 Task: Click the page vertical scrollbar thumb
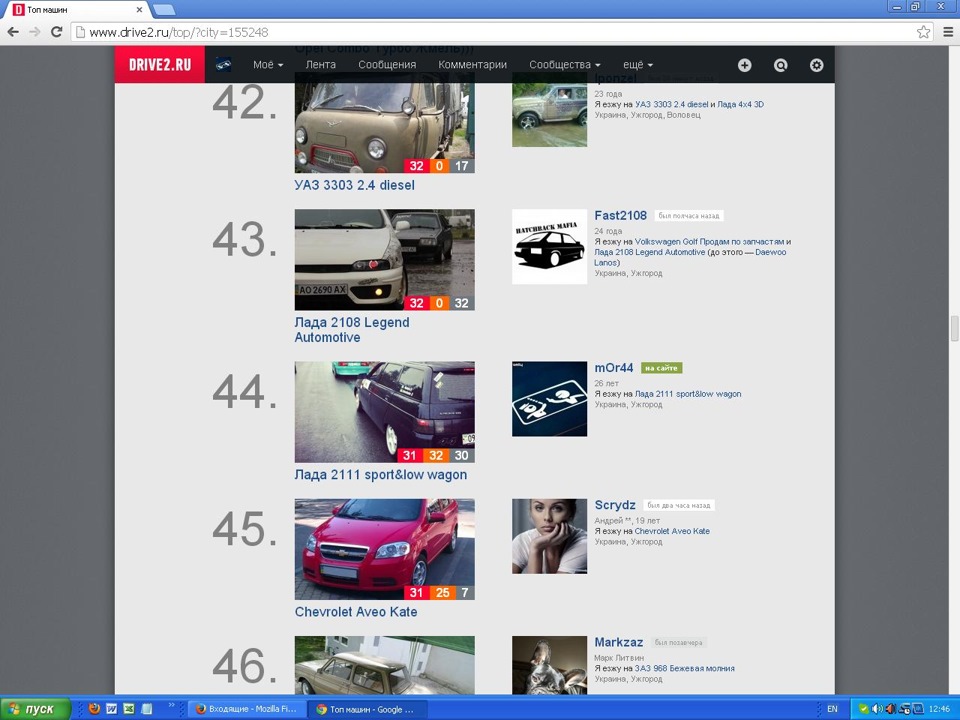pyautogui.click(x=954, y=329)
